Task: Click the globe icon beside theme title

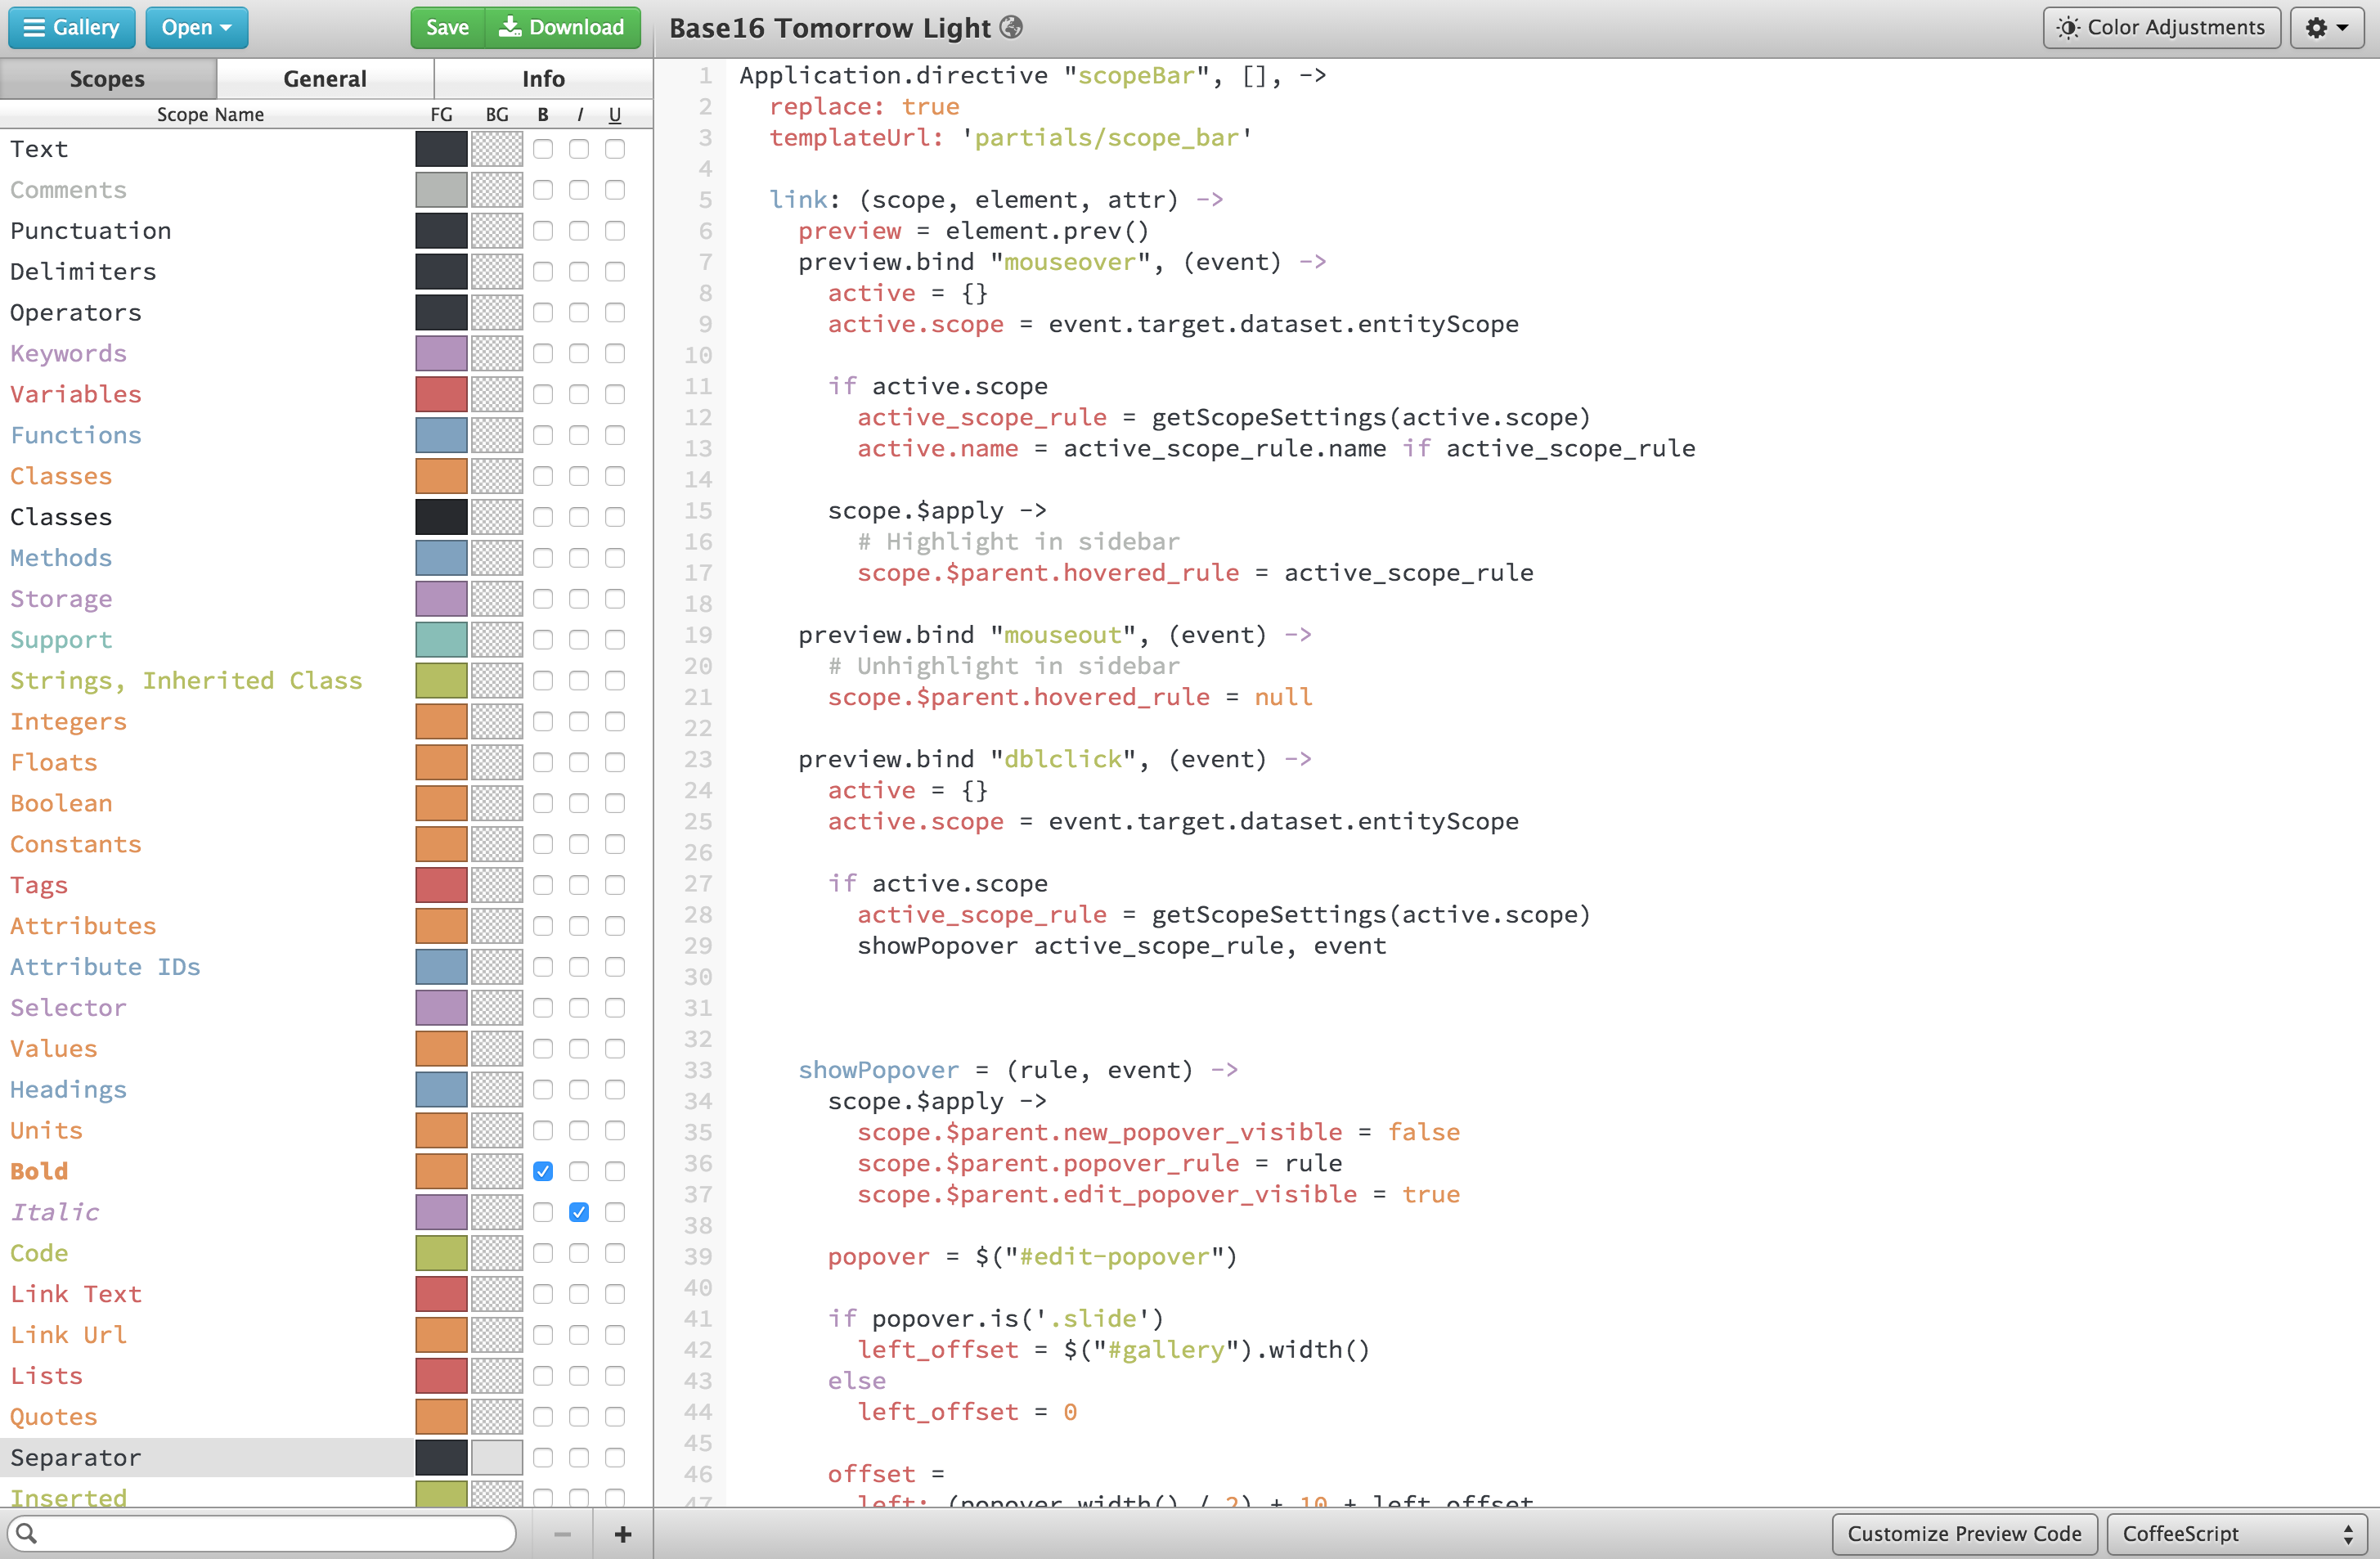Action: (1011, 27)
